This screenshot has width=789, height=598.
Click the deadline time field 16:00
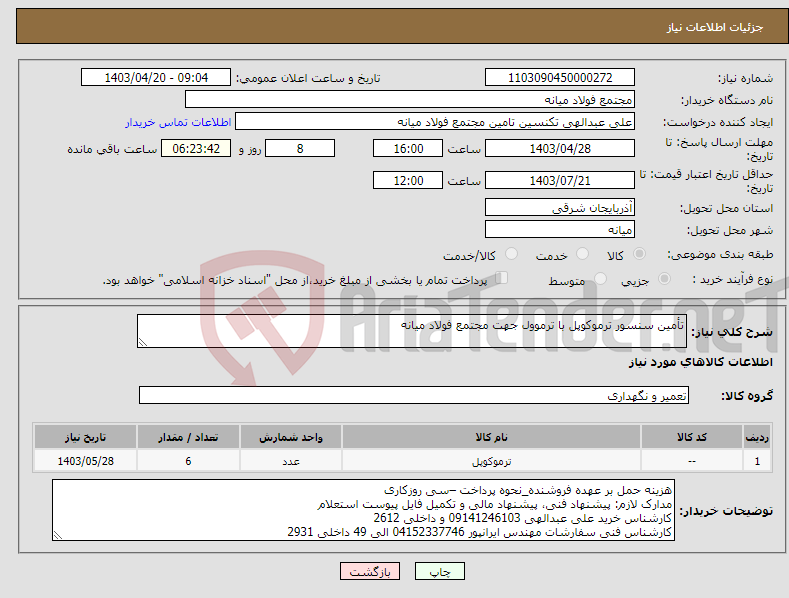point(408,148)
